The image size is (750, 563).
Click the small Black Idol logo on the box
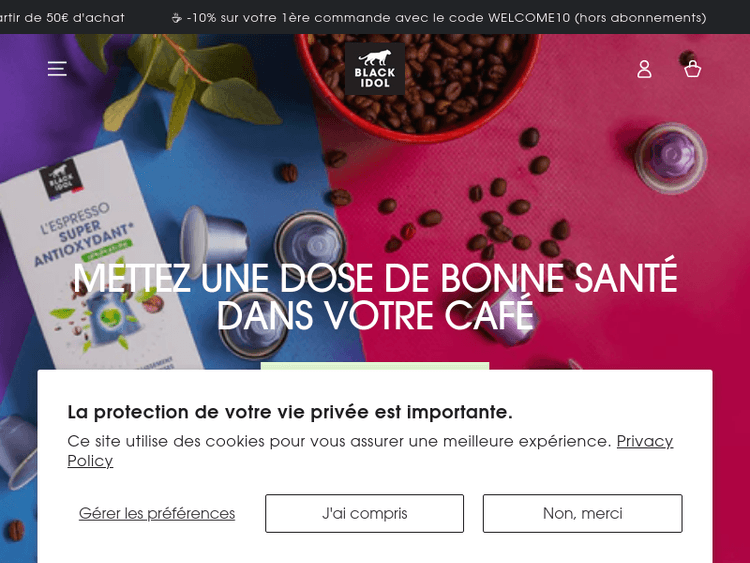coord(61,179)
